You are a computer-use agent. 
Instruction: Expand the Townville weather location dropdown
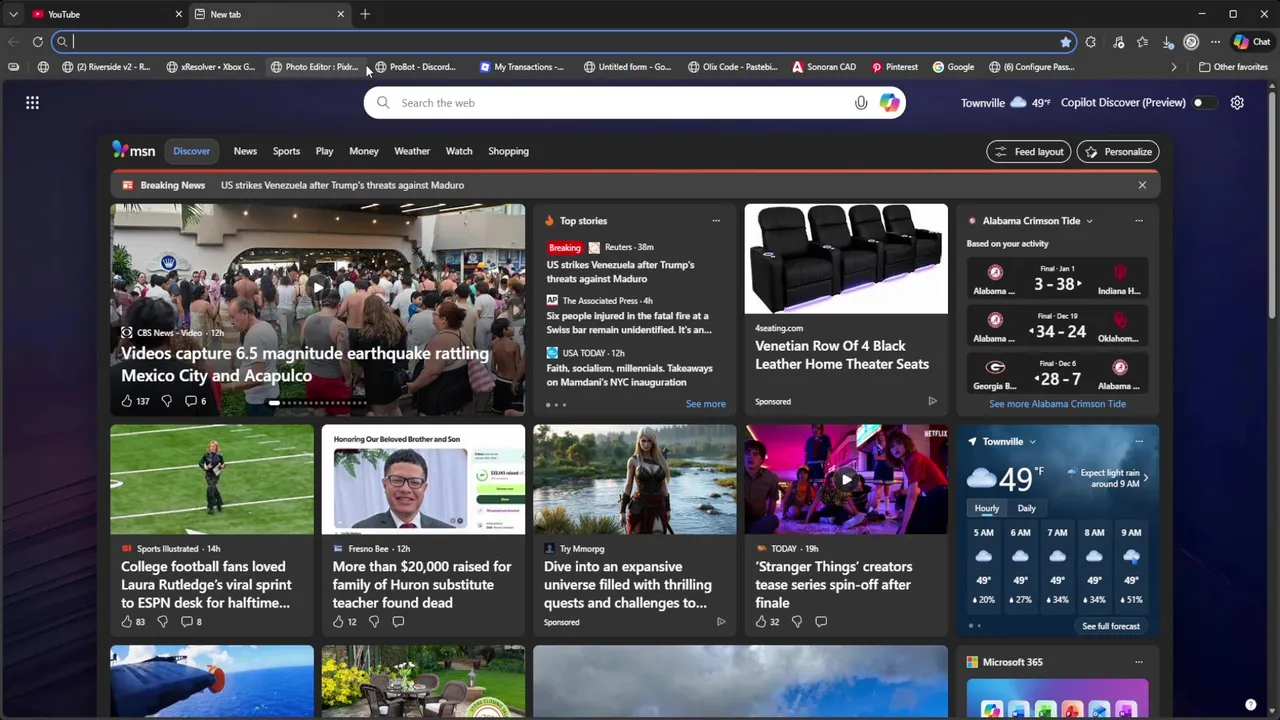[x=1032, y=442]
